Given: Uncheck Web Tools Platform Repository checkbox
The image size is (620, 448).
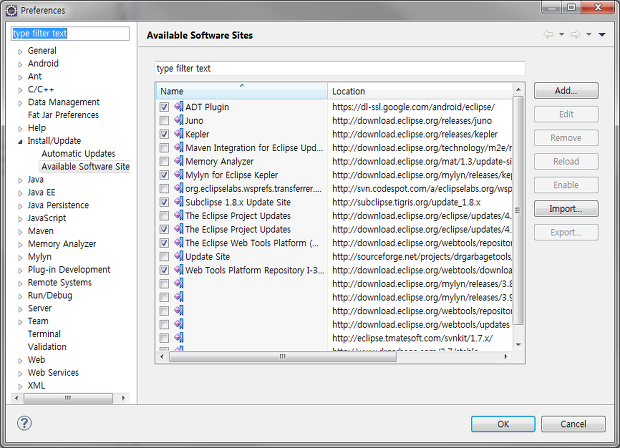Looking at the screenshot, I should click(164, 270).
